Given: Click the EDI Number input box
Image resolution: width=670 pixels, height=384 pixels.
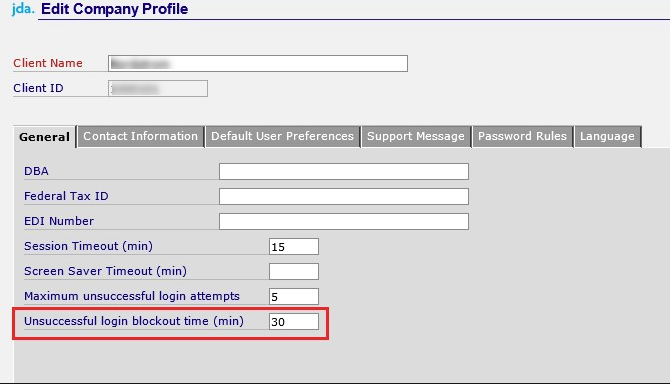Looking at the screenshot, I should pyautogui.click(x=344, y=221).
